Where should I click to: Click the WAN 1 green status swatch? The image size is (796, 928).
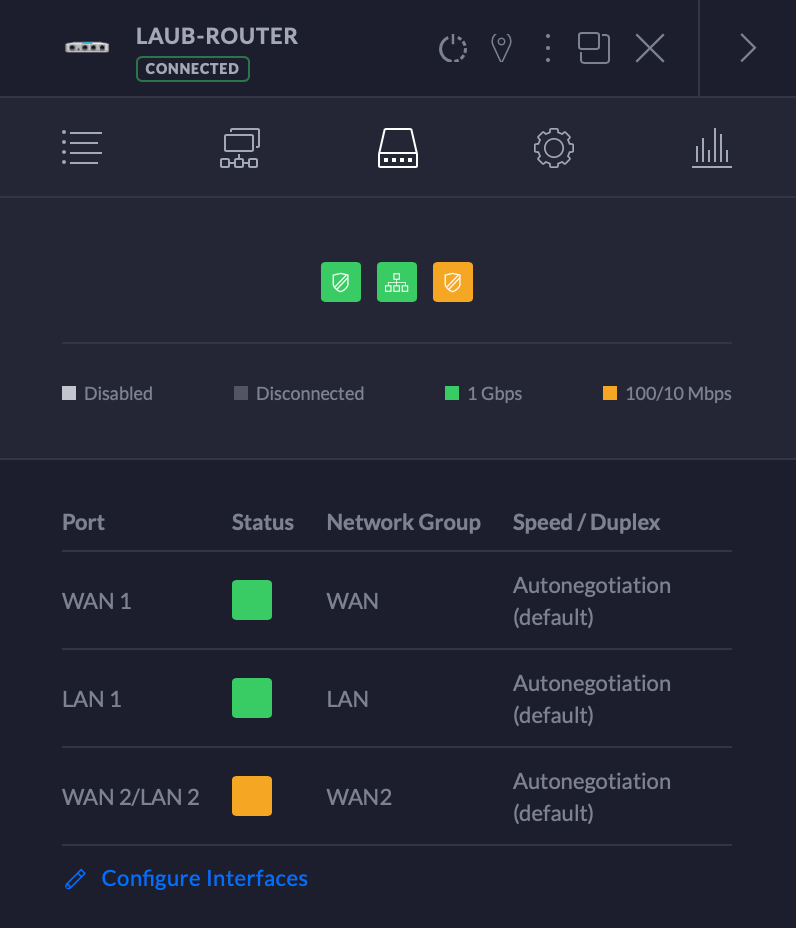[252, 600]
